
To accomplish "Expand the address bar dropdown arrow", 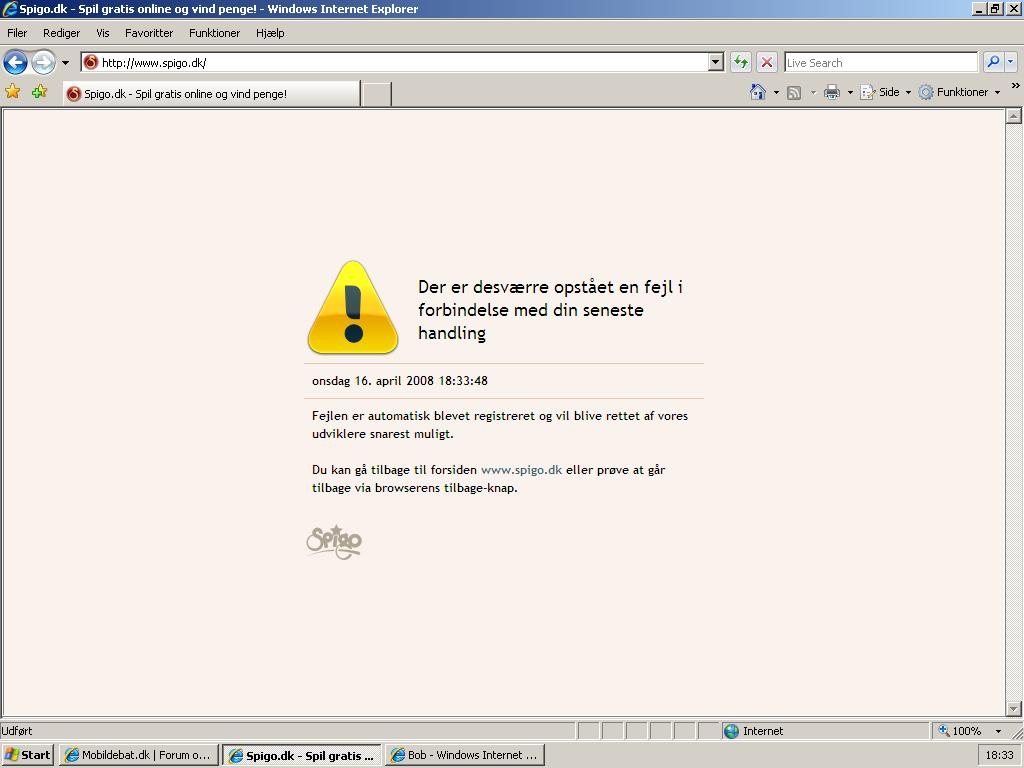I will [715, 62].
